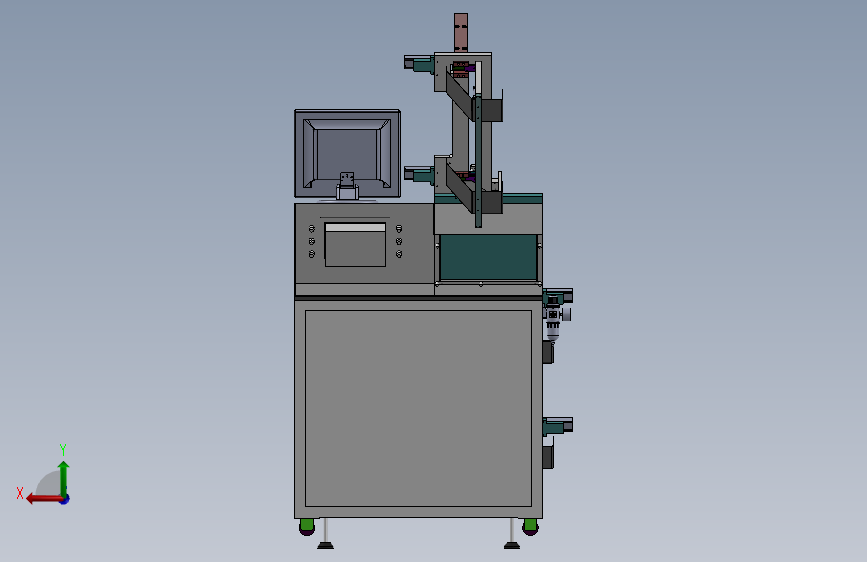Image resolution: width=867 pixels, height=562 pixels.
Task: Select the brown rod on top of the tower
Action: (x=461, y=33)
